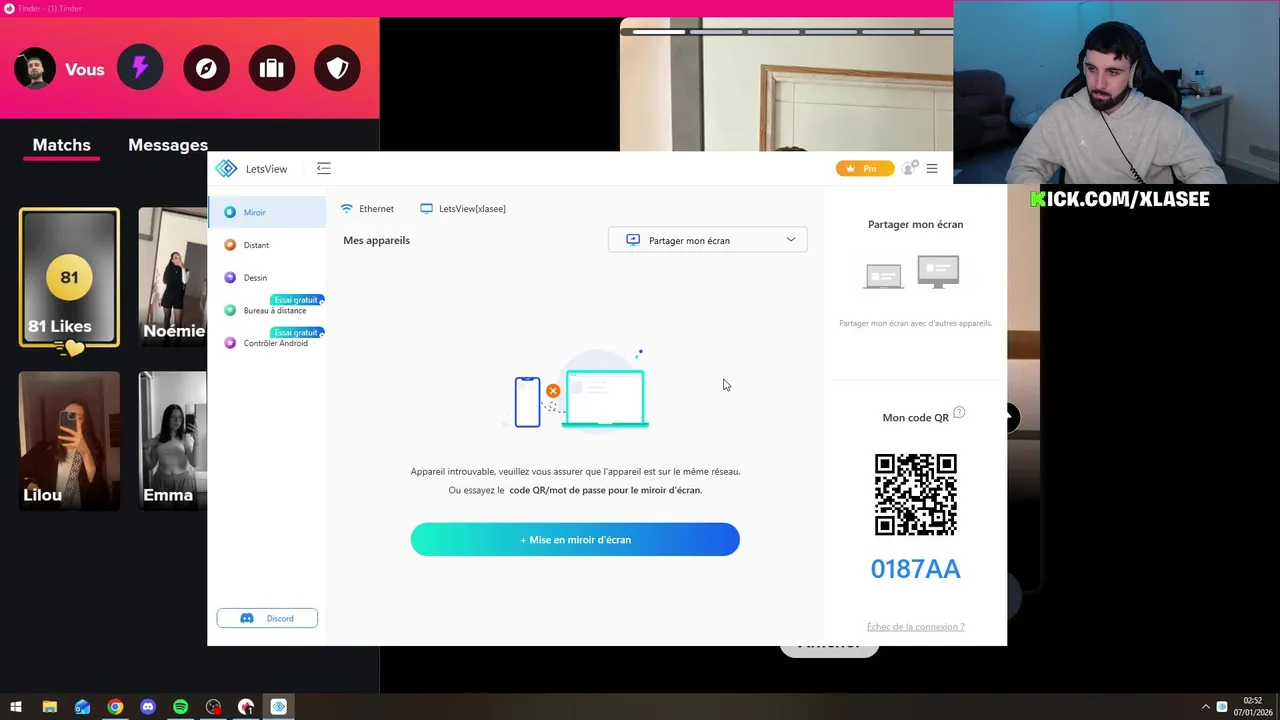1280x720 pixels.
Task: Click the 0187AA connection code
Action: point(915,569)
